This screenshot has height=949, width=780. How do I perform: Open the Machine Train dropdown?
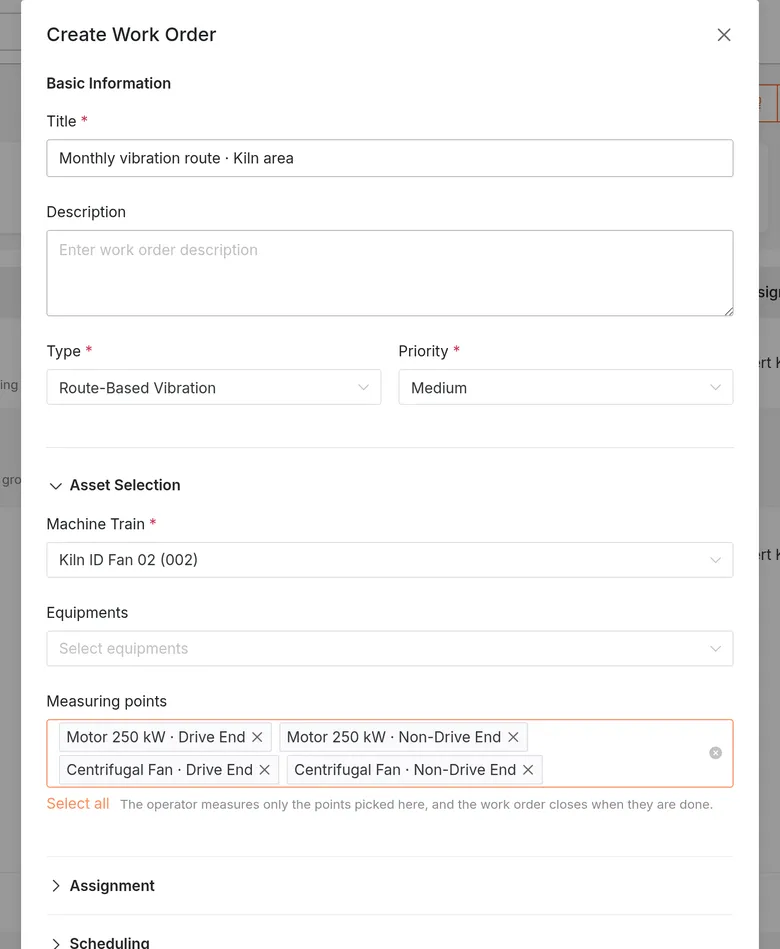pos(390,560)
